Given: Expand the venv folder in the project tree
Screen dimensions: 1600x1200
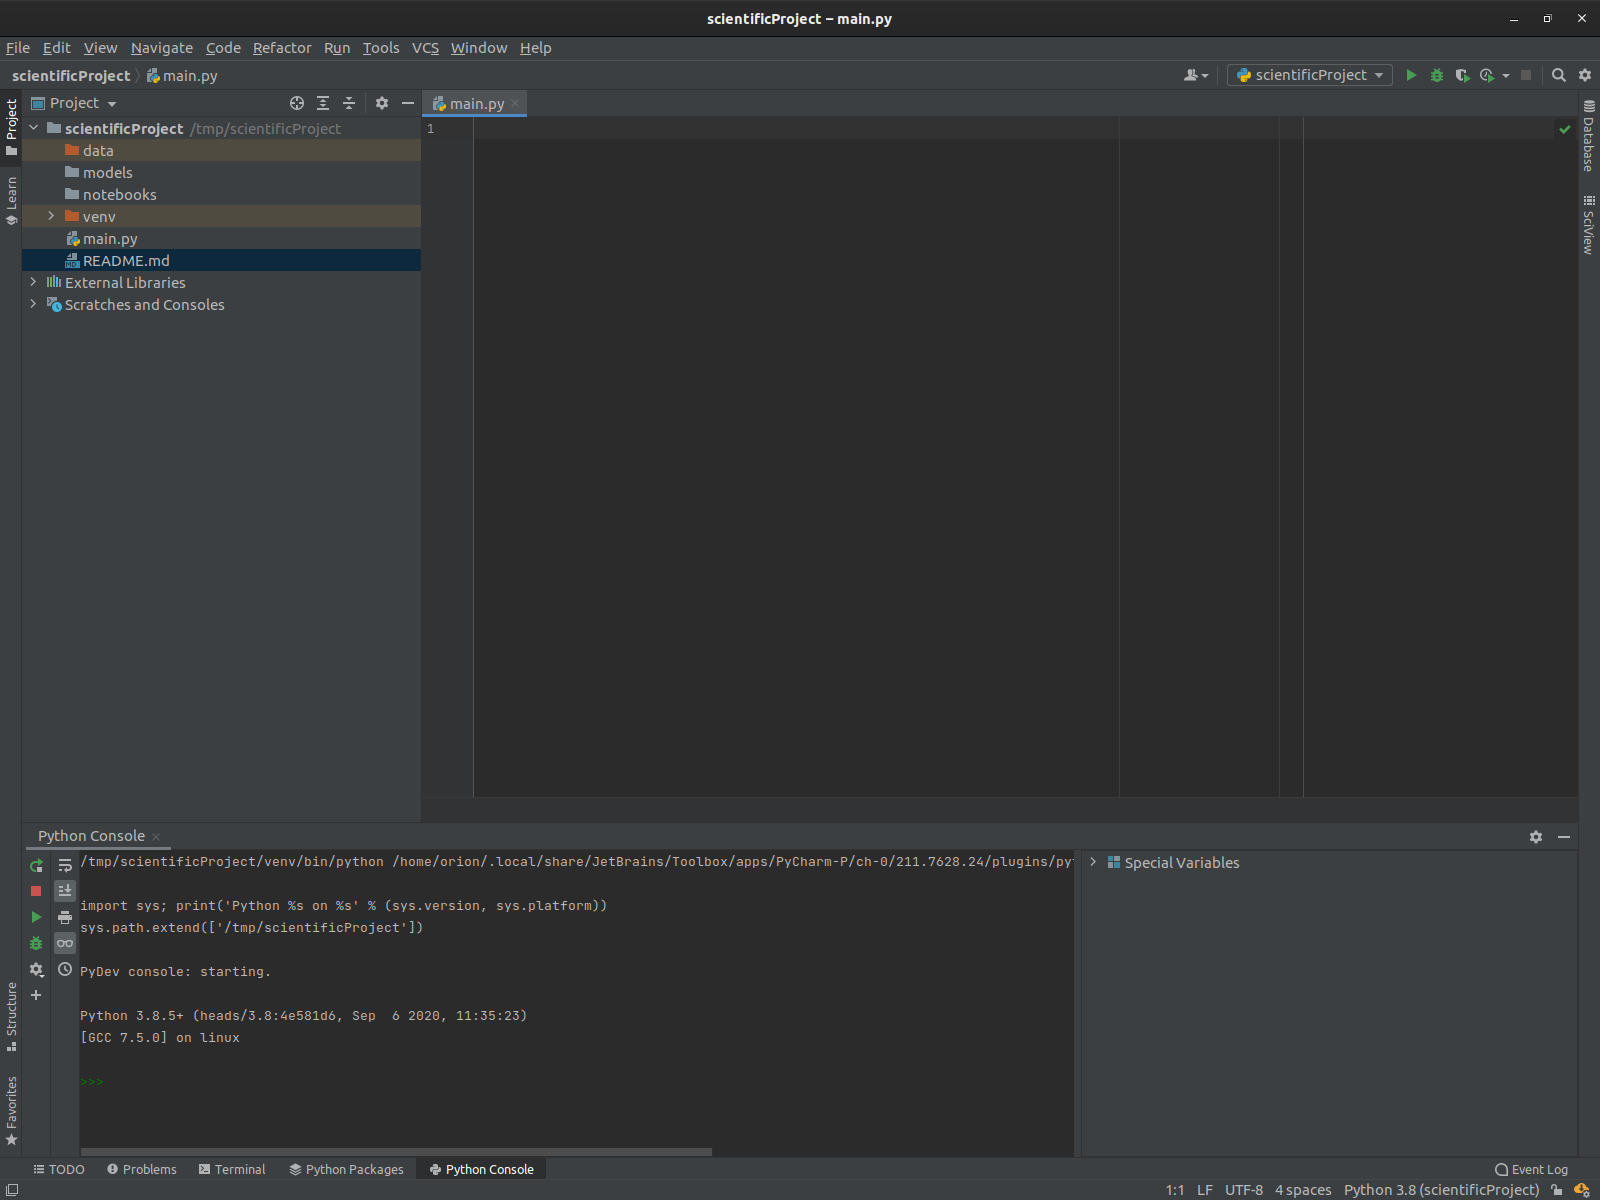Looking at the screenshot, I should coord(50,216).
